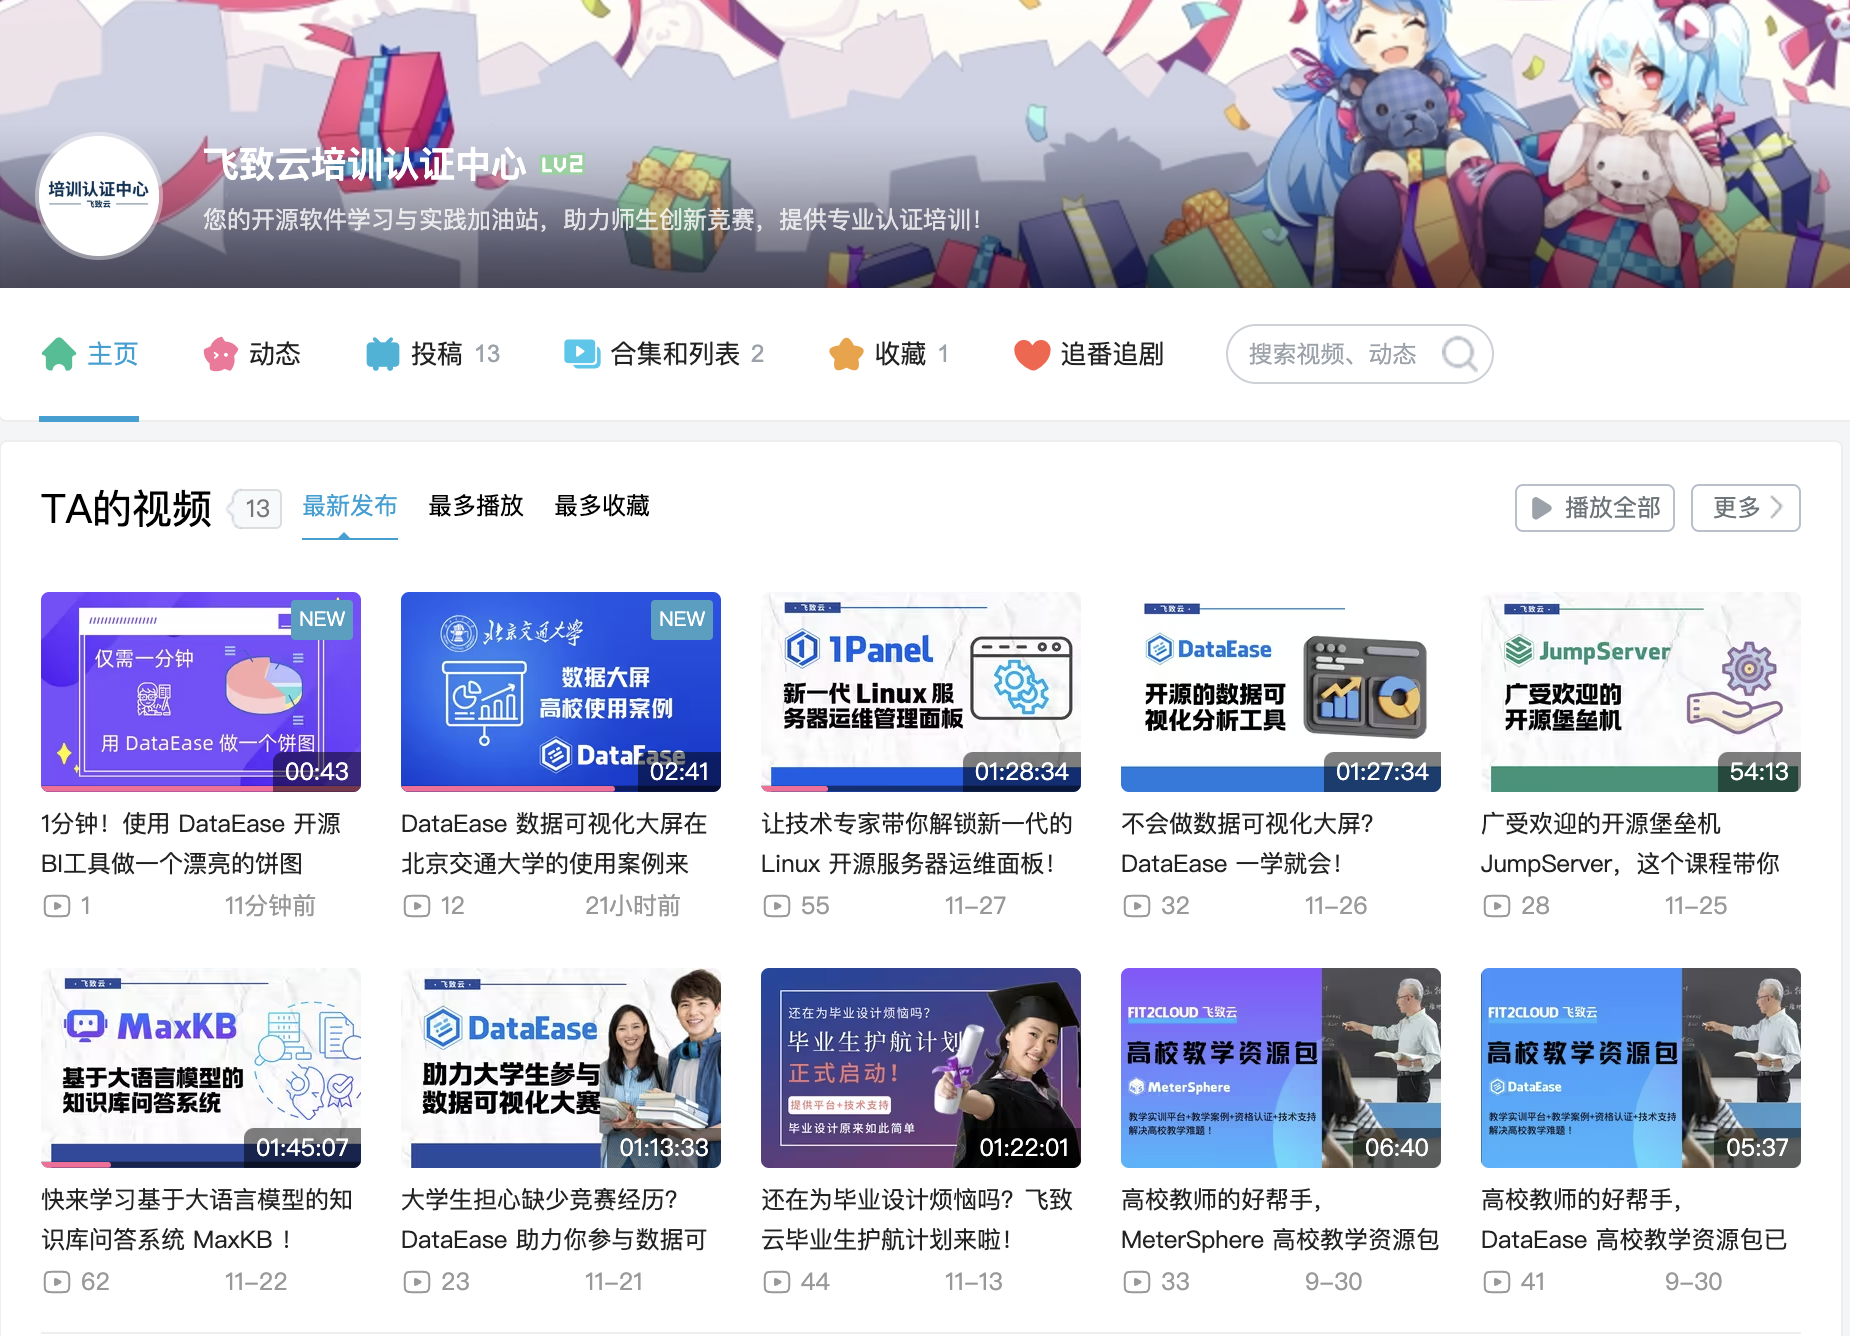Click play count icon showing 44 views

[x=777, y=1282]
